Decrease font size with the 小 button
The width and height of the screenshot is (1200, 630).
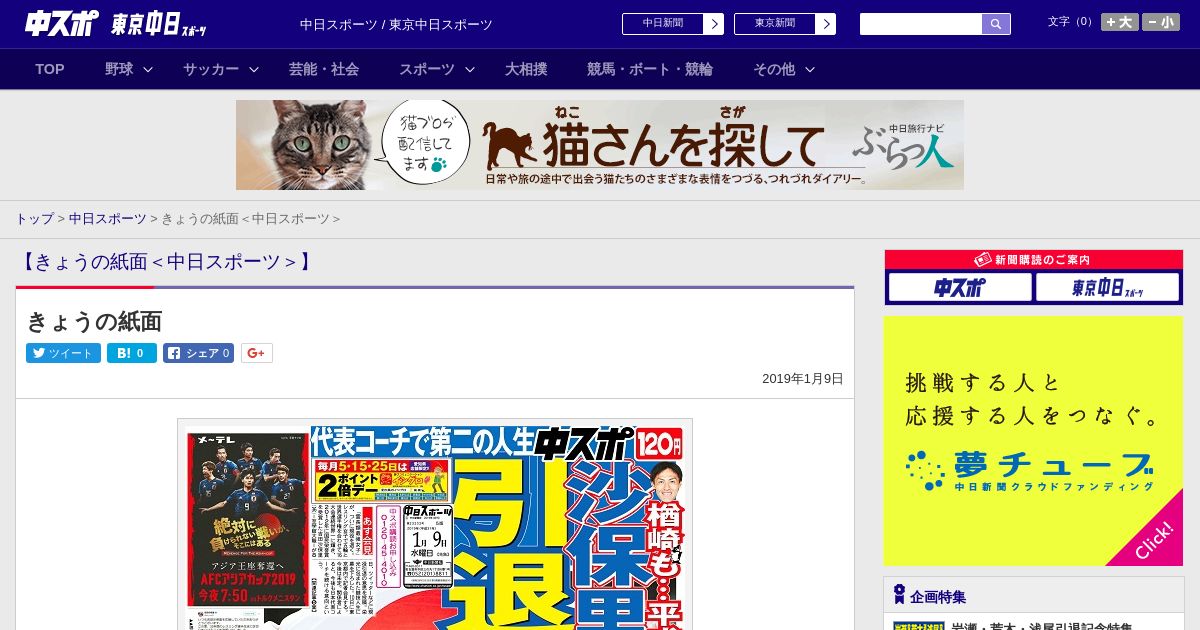(1161, 22)
